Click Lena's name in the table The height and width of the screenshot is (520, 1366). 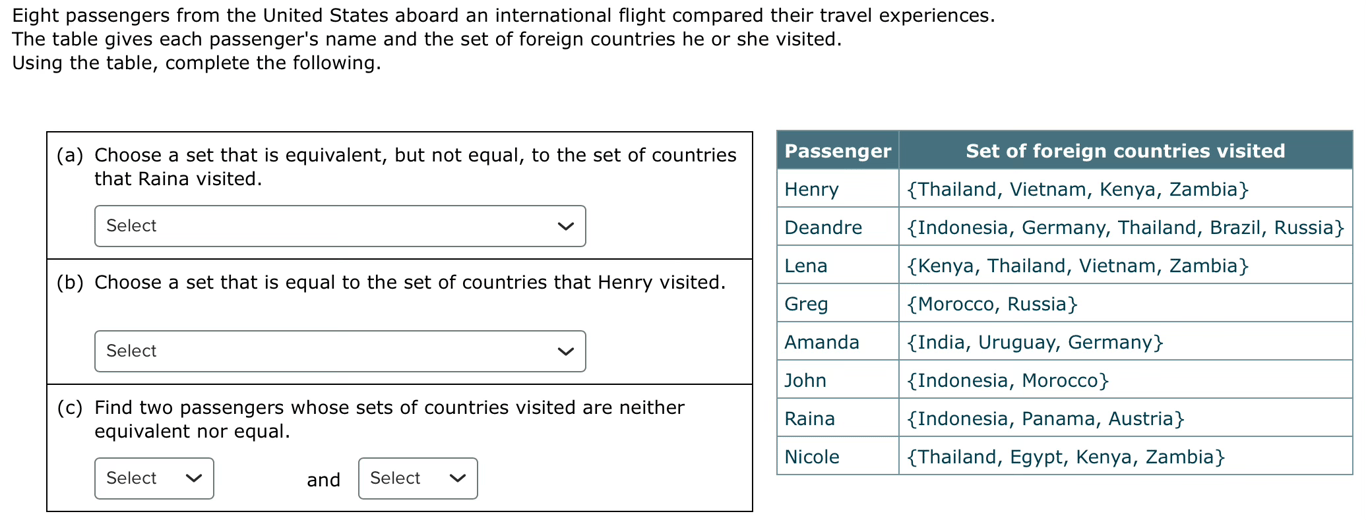point(806,266)
